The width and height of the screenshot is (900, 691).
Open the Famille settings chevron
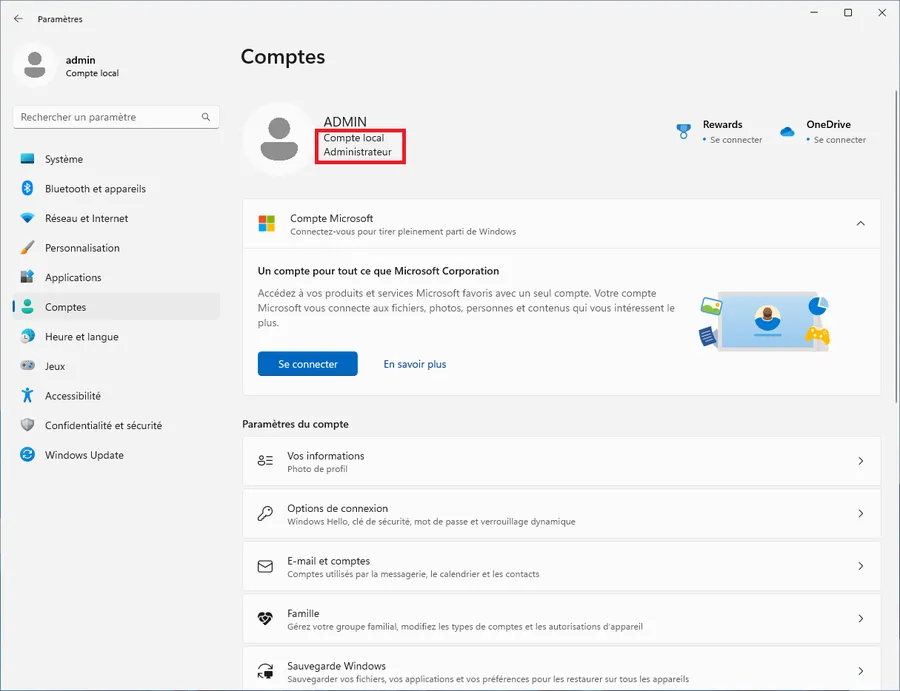point(860,619)
